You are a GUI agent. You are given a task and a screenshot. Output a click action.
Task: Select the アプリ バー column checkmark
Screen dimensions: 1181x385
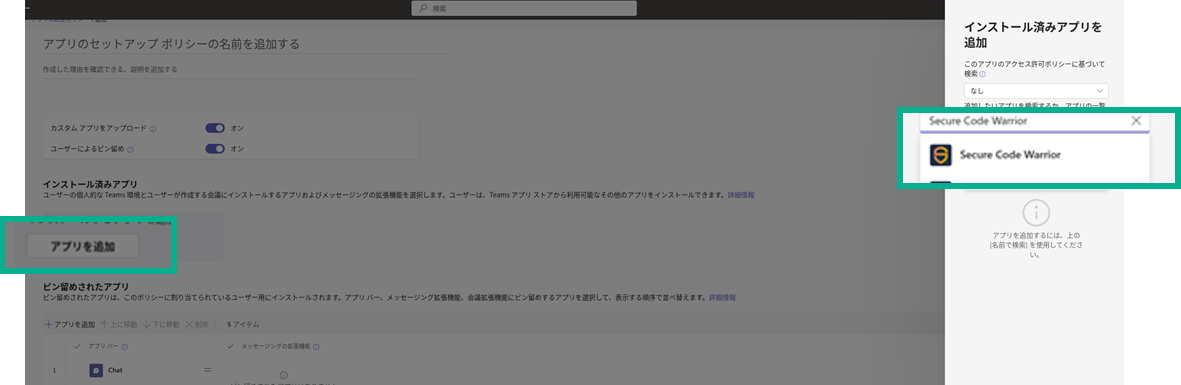point(78,347)
